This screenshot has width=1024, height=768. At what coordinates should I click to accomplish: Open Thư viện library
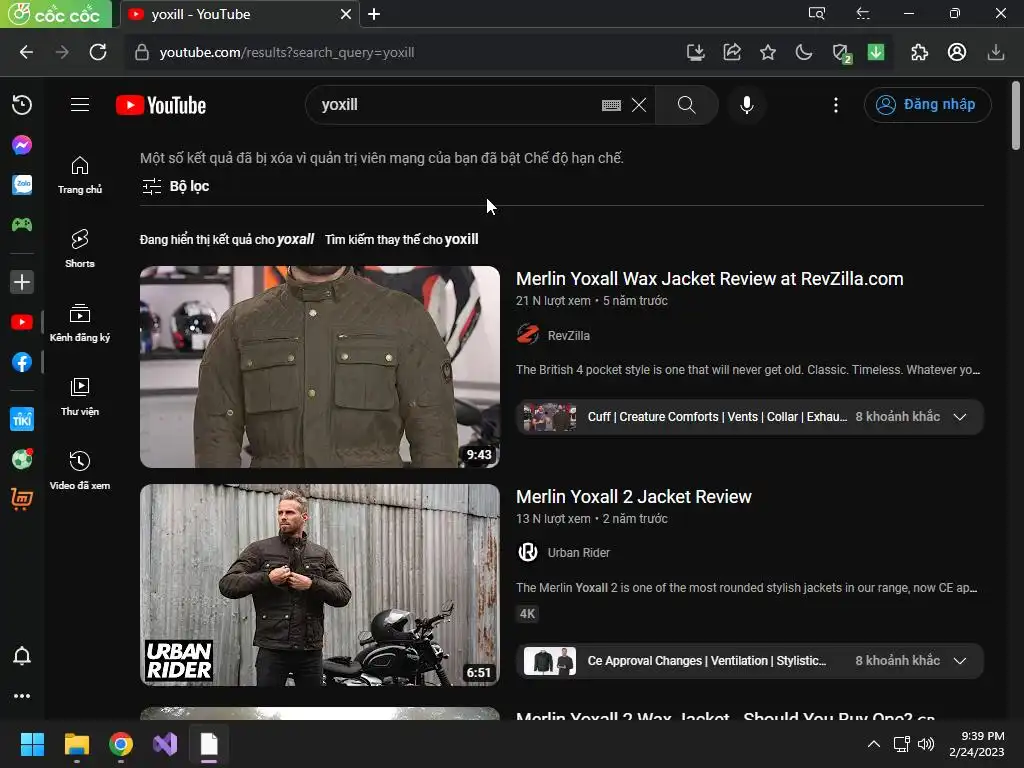pyautogui.click(x=80, y=397)
